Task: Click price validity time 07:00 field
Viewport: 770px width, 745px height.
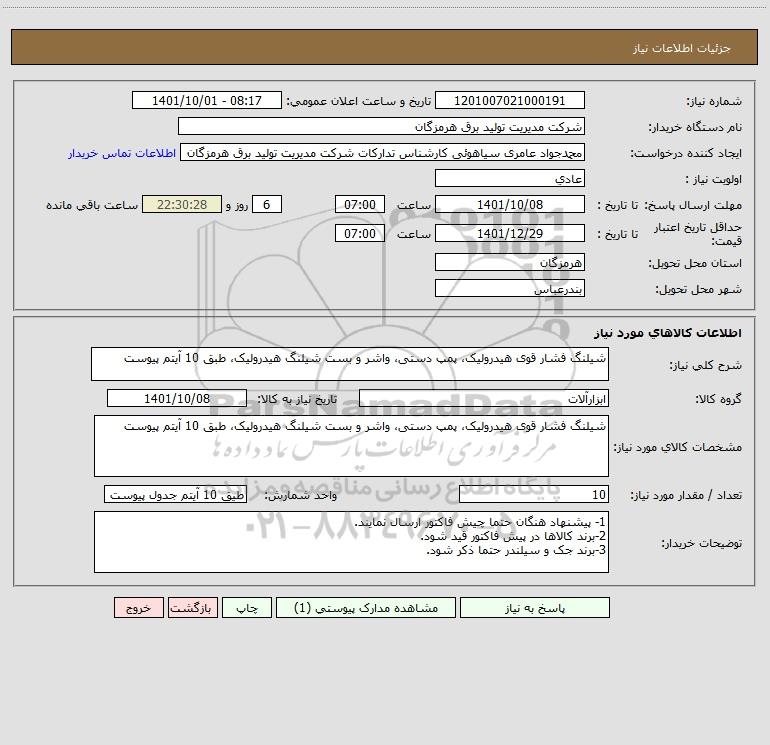Action: point(359,233)
